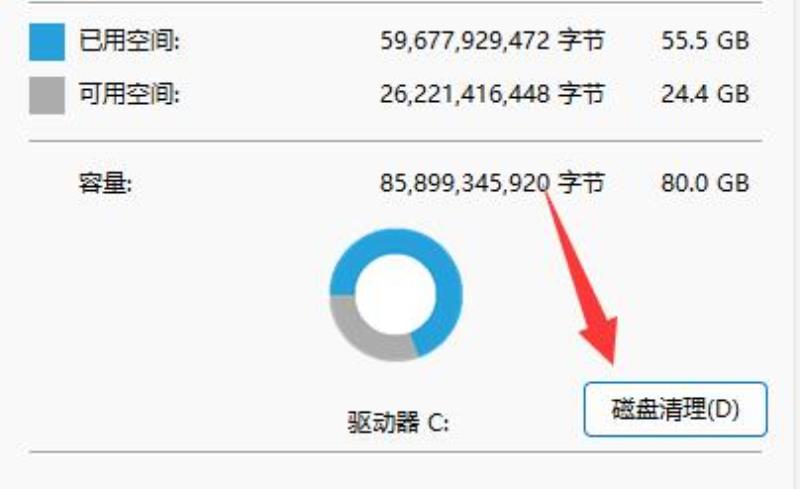The image size is (800, 489).
Task: Click the 24.4 GB free size
Action: click(705, 94)
